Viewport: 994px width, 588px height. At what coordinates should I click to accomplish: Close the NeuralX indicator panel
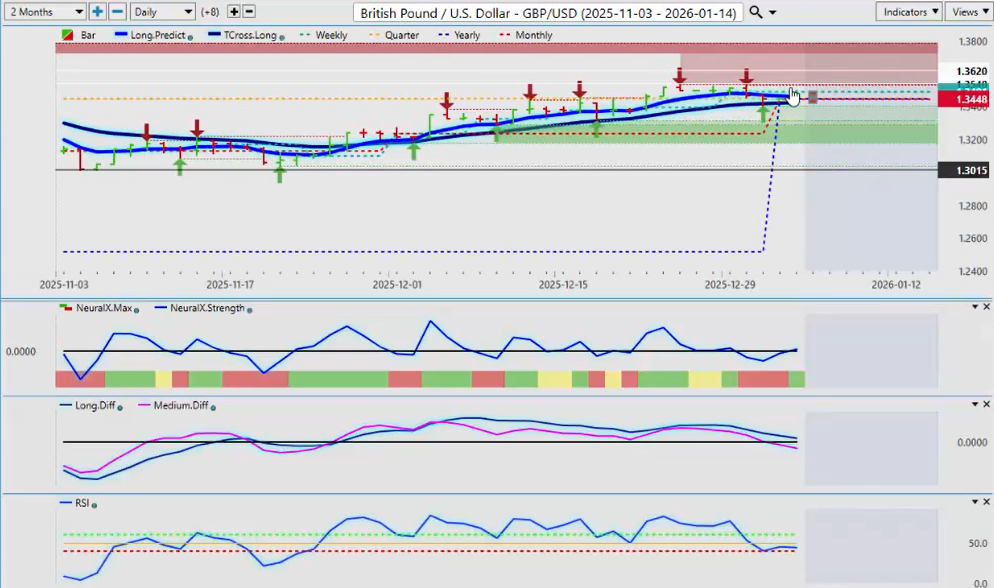[x=987, y=307]
